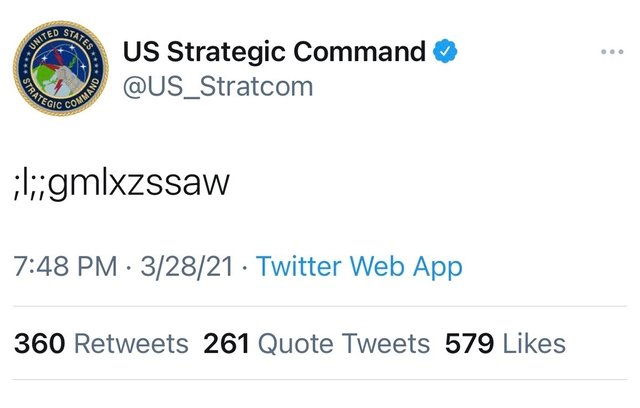This screenshot has height=408, width=640.
Task: Click the number 579 like count
Action: [470, 344]
